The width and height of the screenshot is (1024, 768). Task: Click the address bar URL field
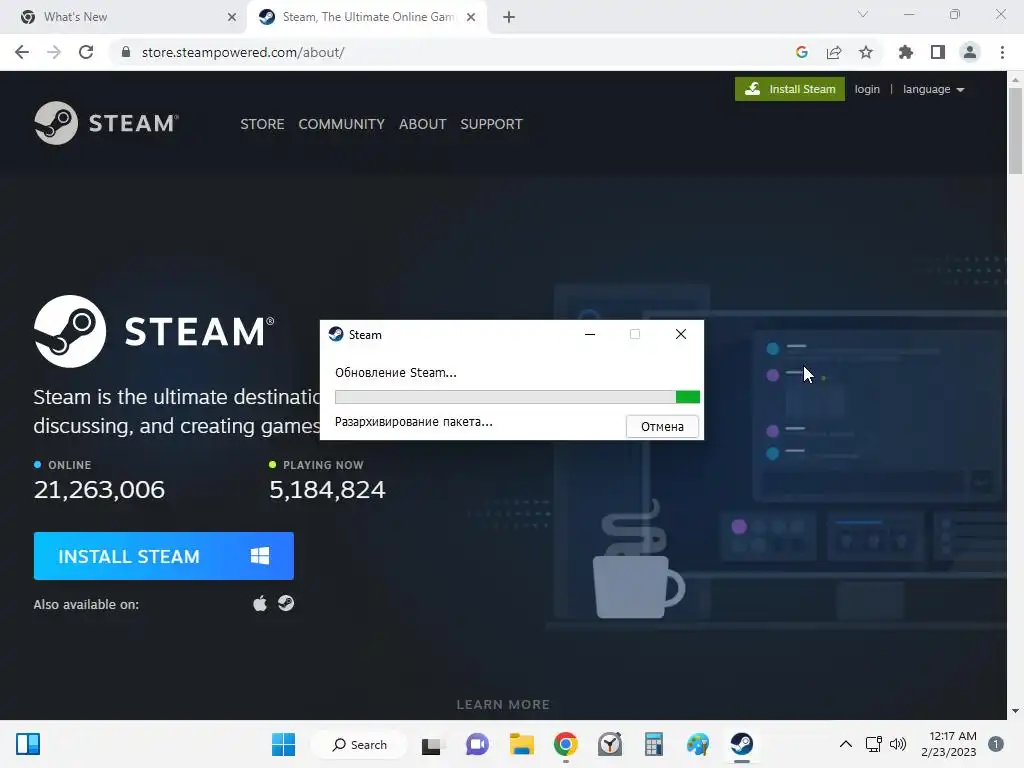coord(451,52)
